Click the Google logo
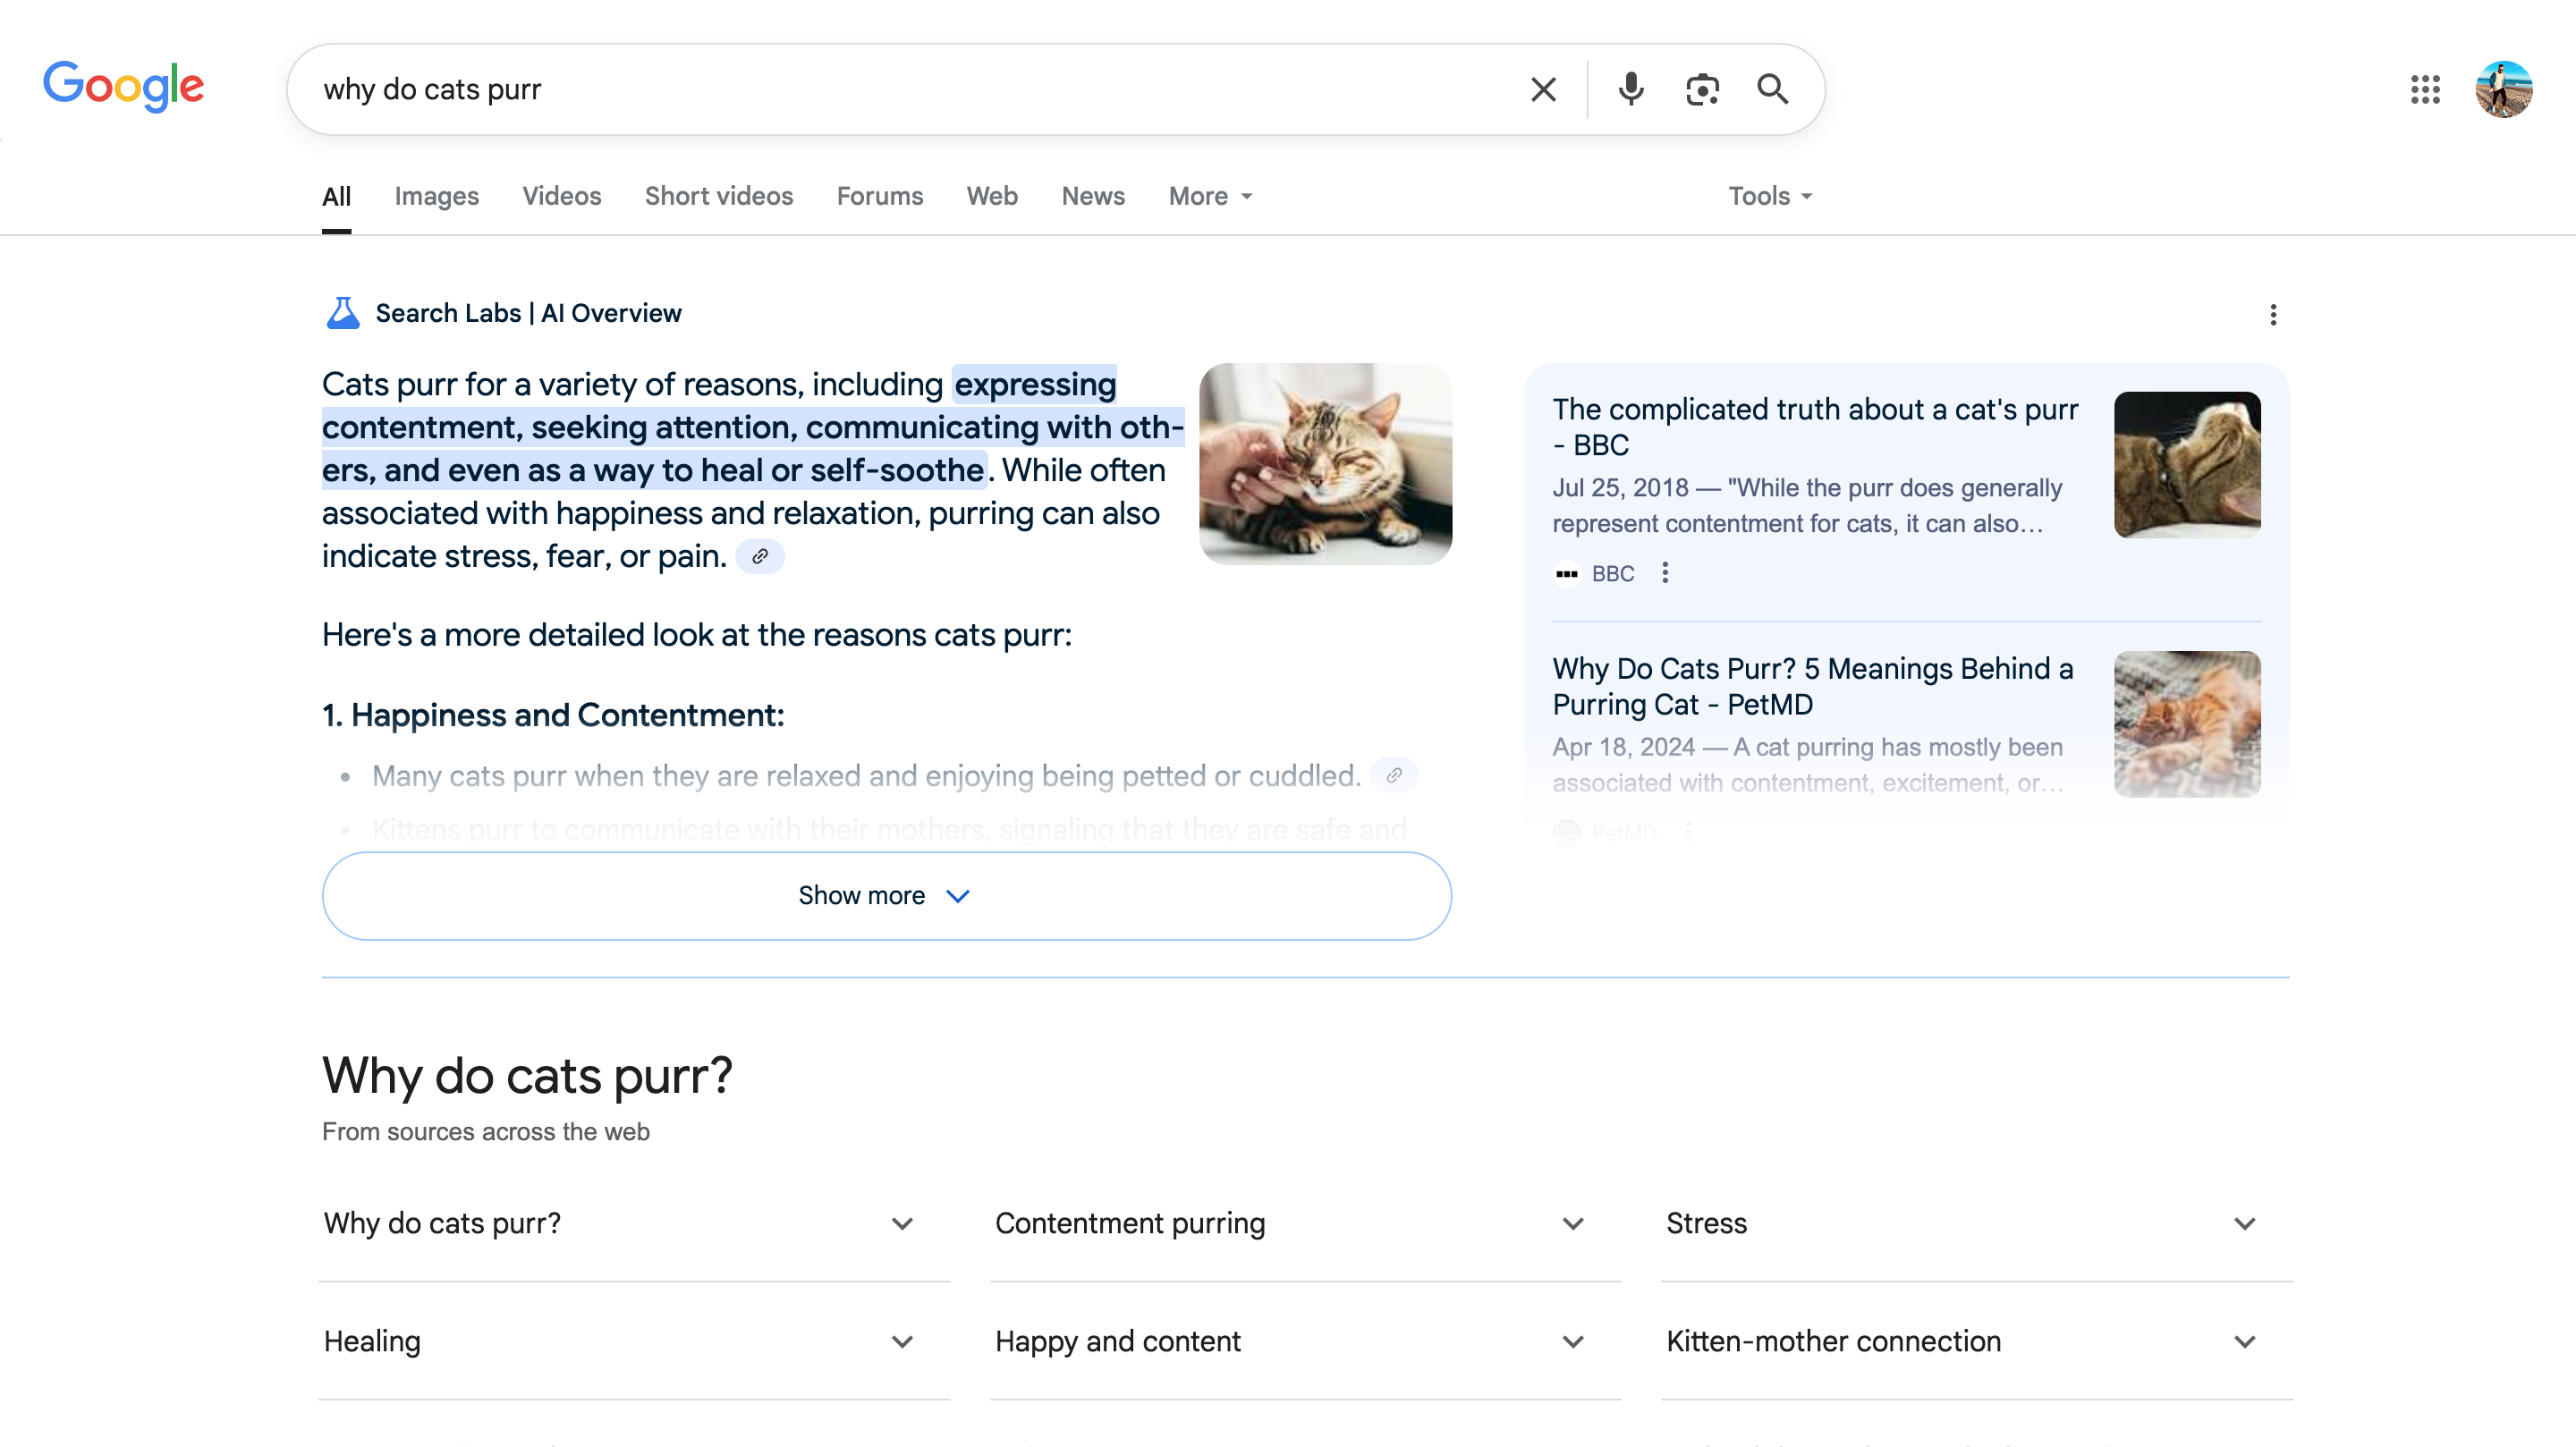 (x=123, y=86)
